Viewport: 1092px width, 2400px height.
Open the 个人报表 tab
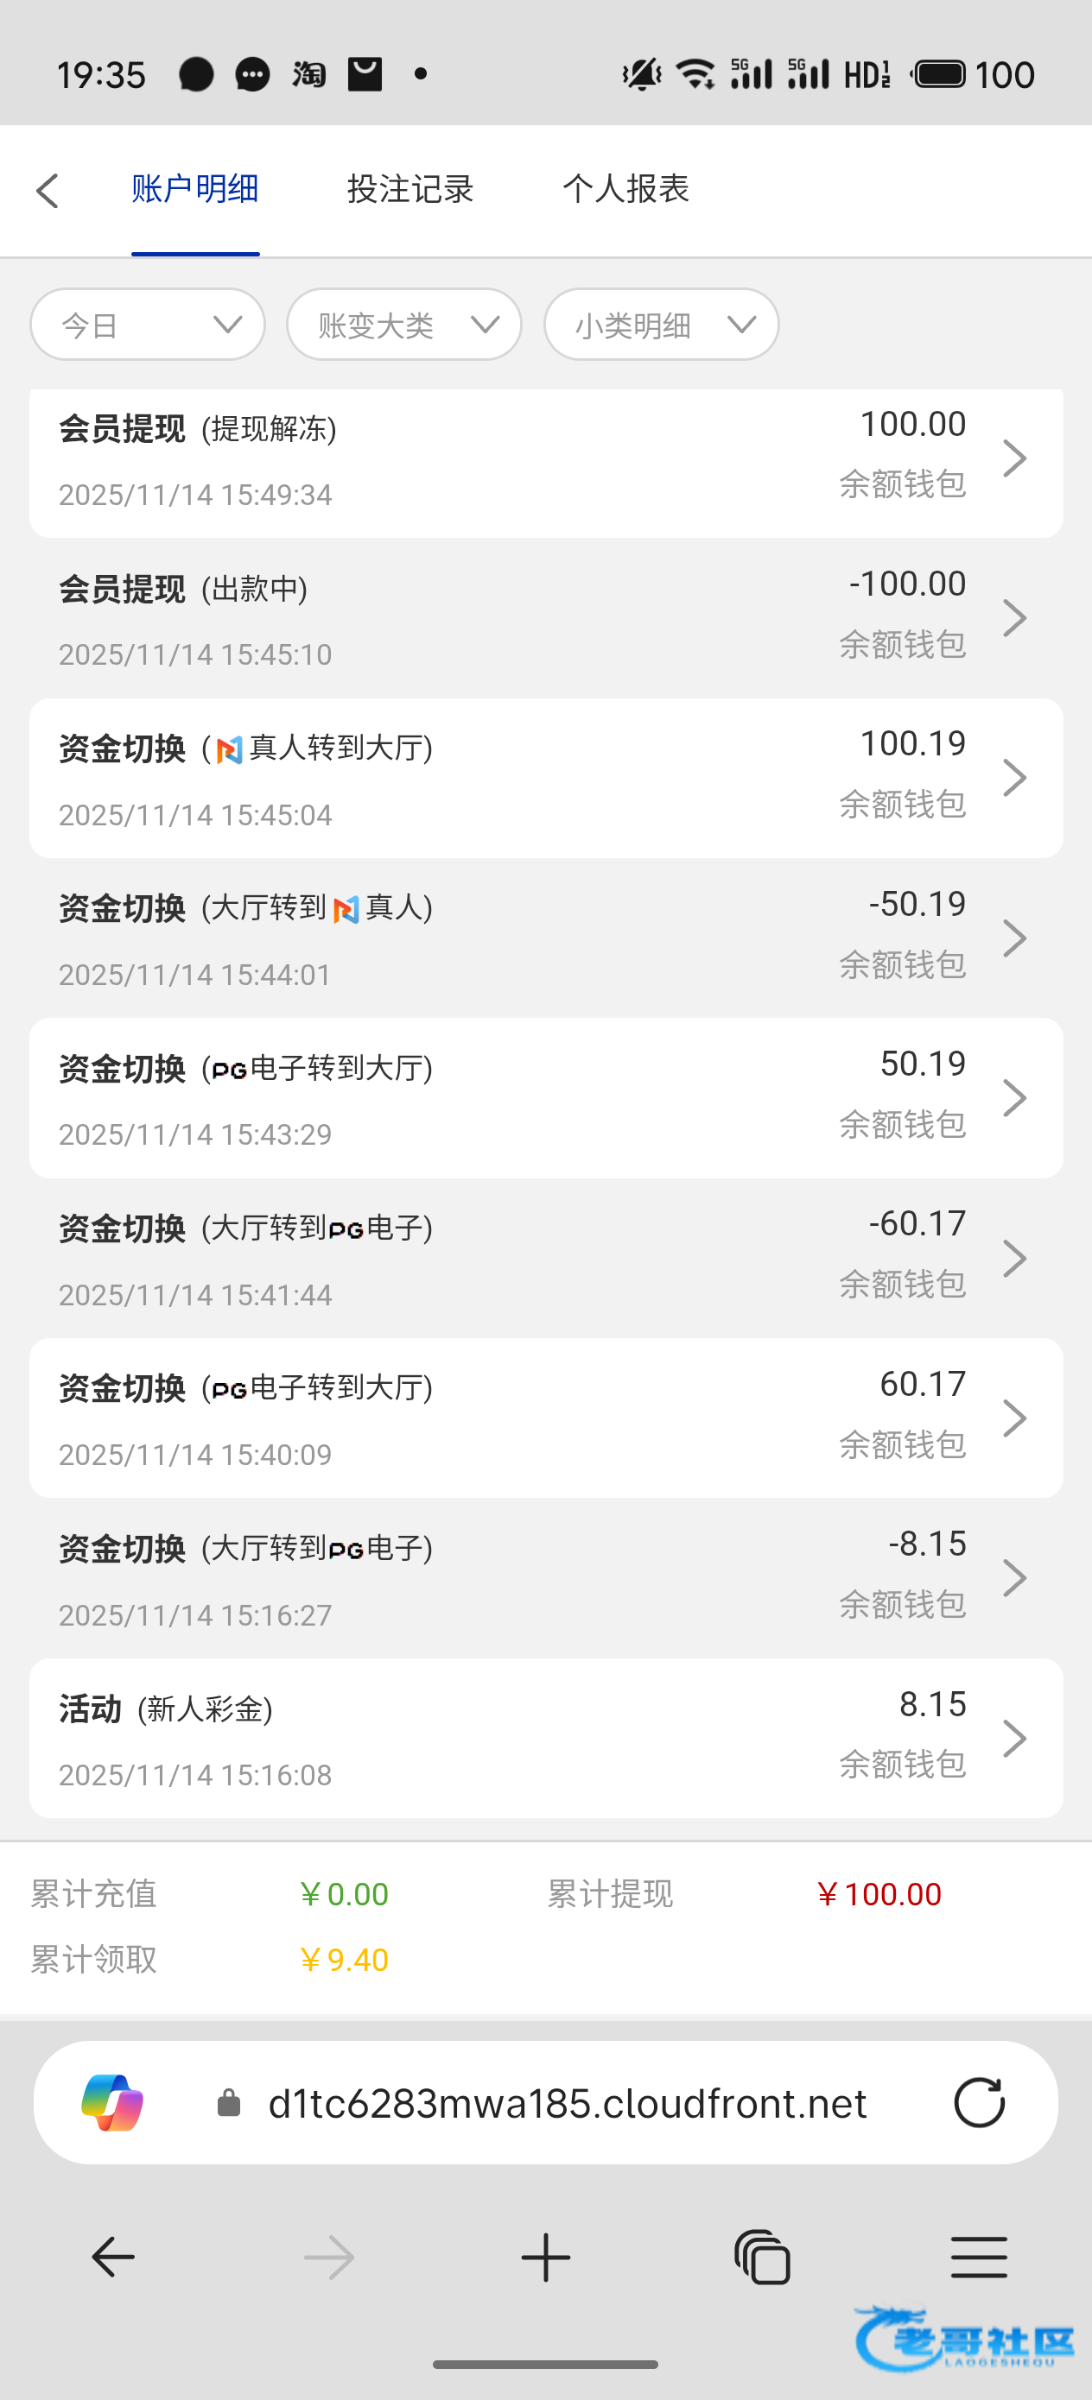(626, 189)
